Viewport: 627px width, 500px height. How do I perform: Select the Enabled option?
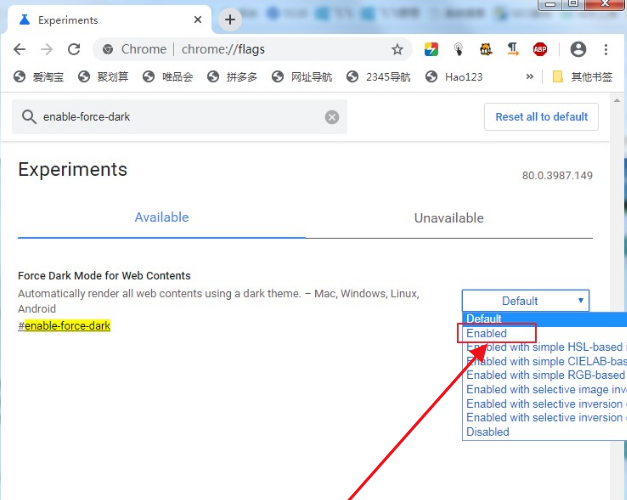(544, 333)
